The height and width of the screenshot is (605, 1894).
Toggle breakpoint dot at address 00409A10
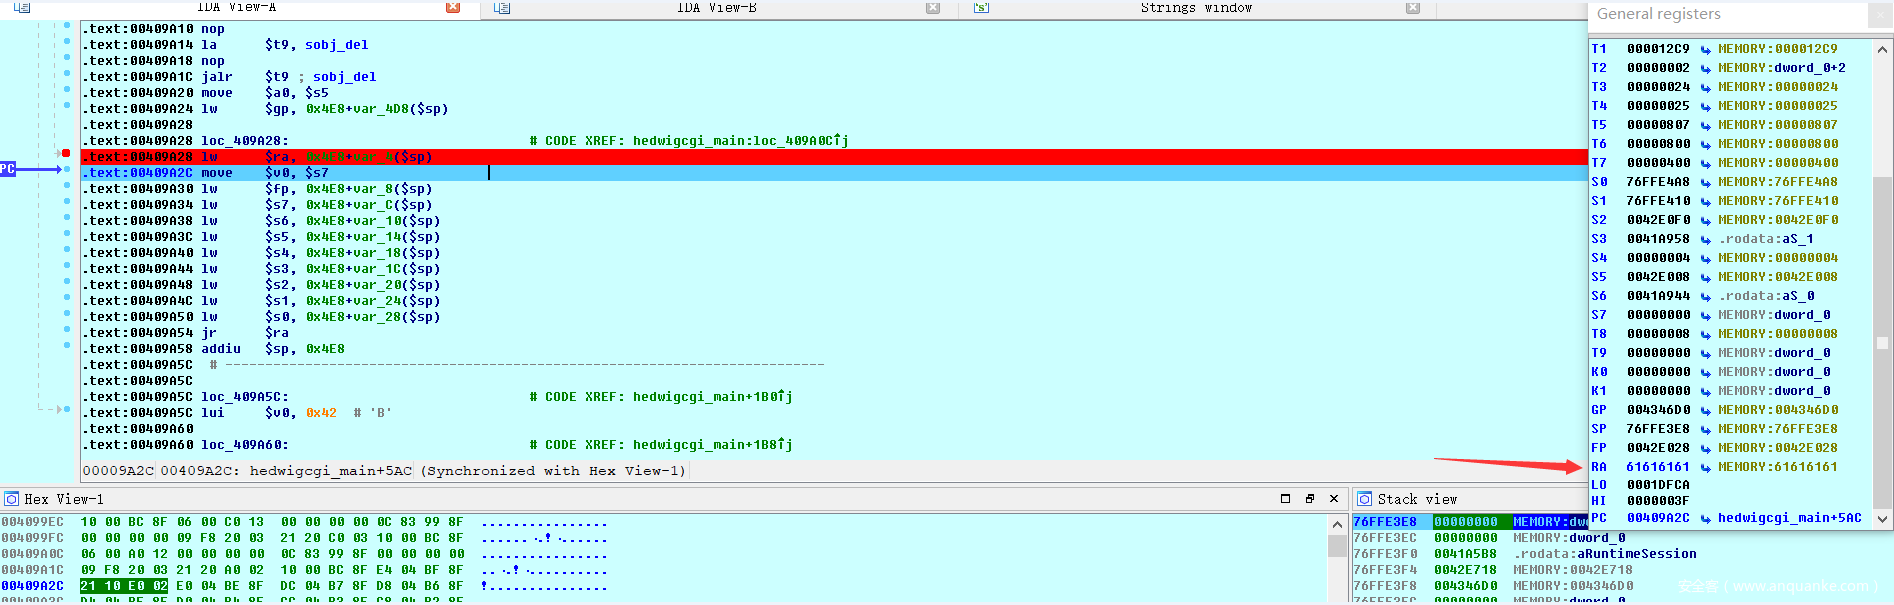[x=67, y=25]
